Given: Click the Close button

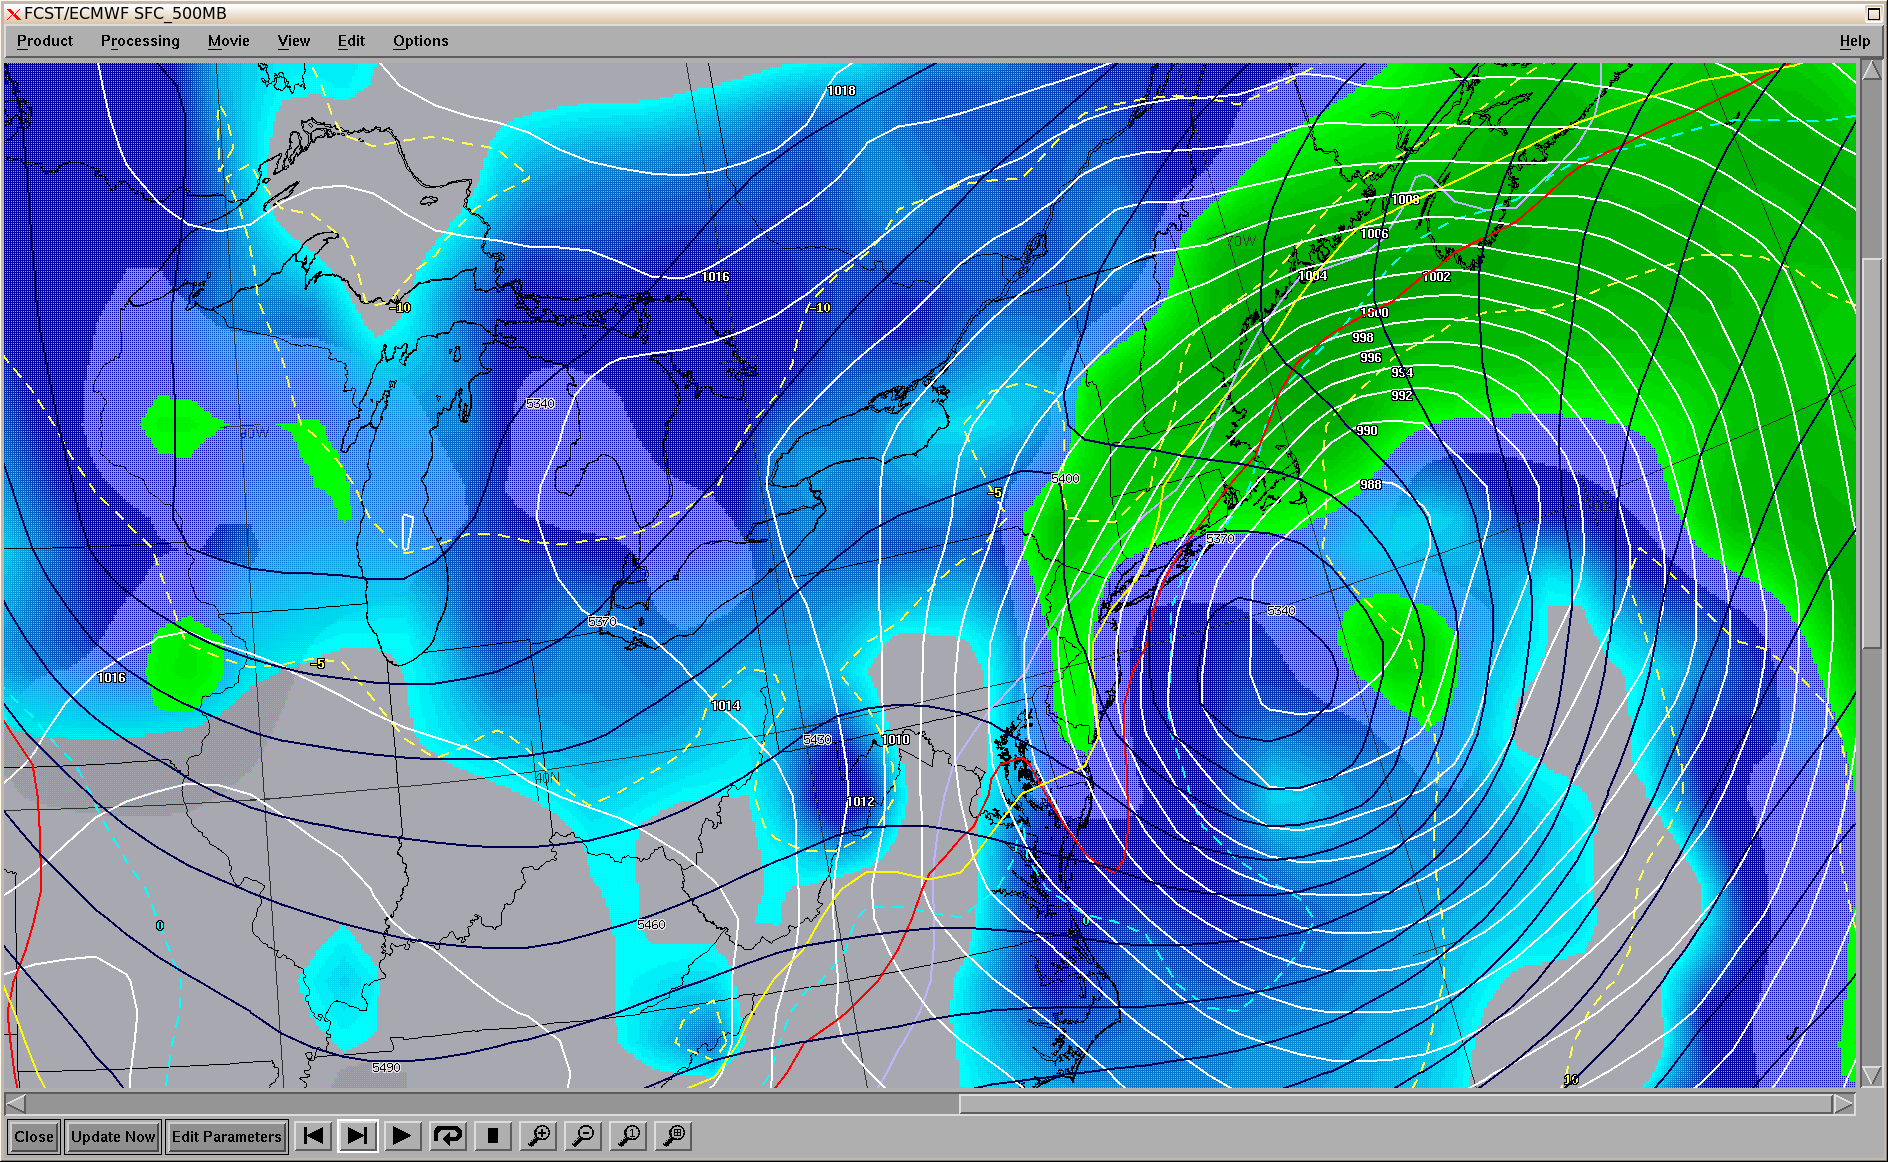Looking at the screenshot, I should [x=34, y=1136].
